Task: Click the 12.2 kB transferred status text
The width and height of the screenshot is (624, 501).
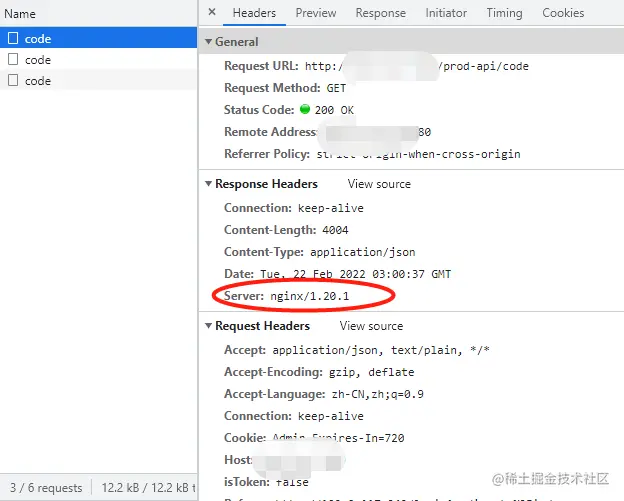Action: coord(148,487)
